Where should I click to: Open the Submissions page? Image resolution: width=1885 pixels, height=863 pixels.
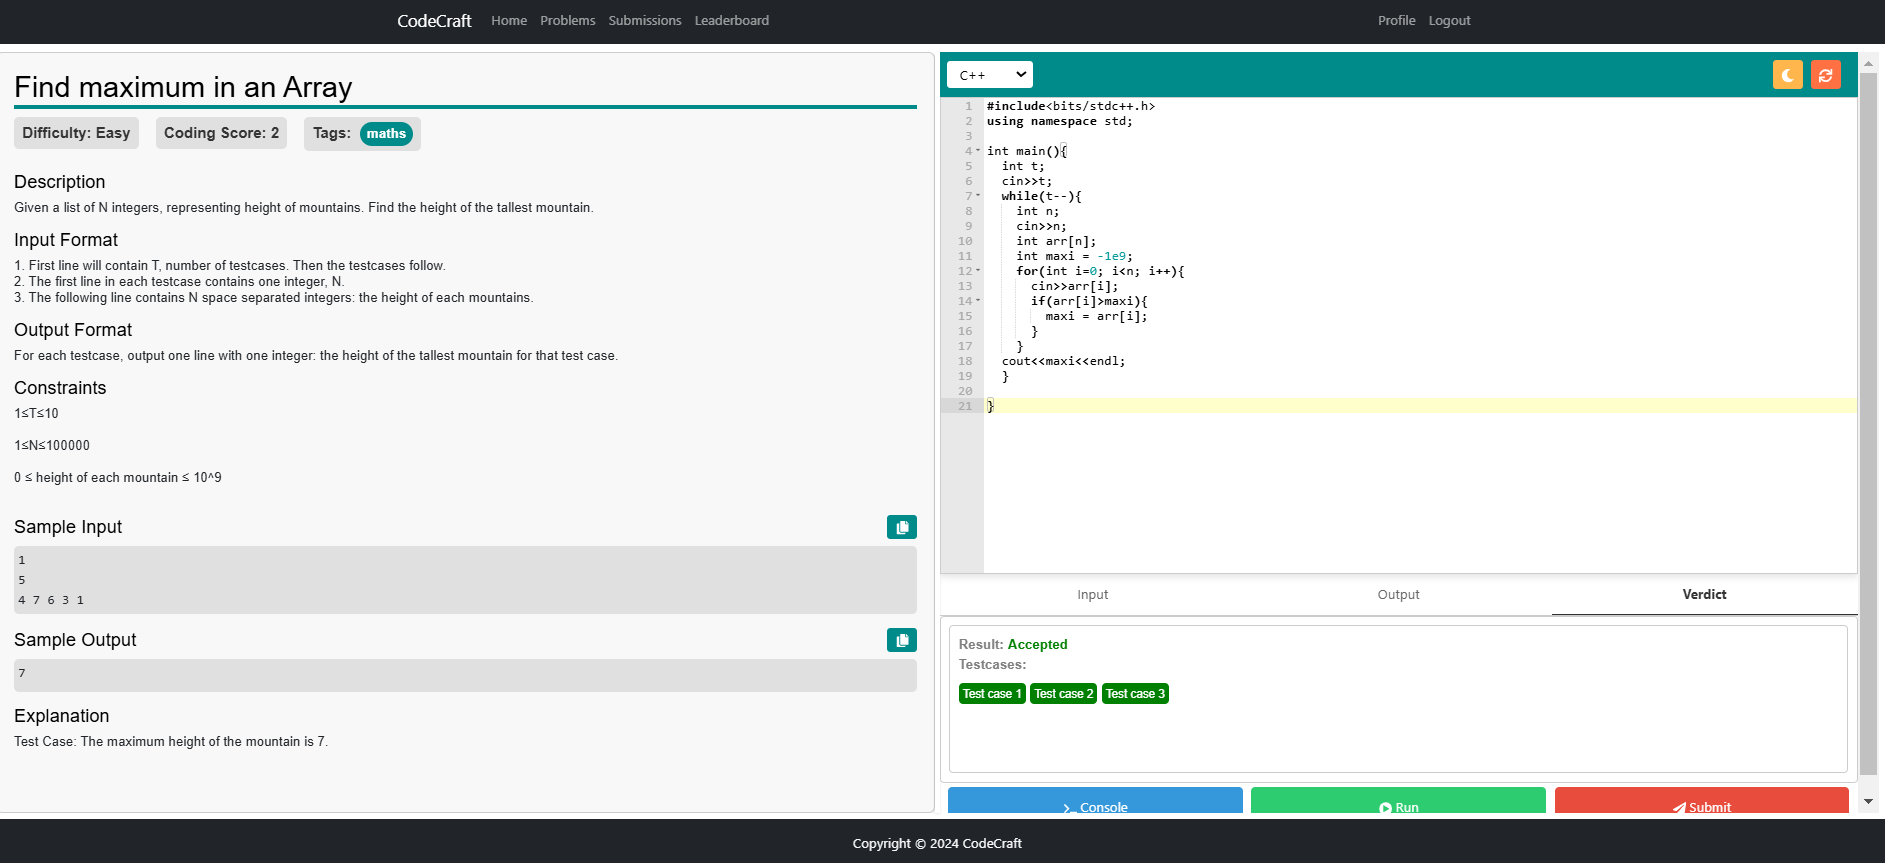click(x=645, y=21)
